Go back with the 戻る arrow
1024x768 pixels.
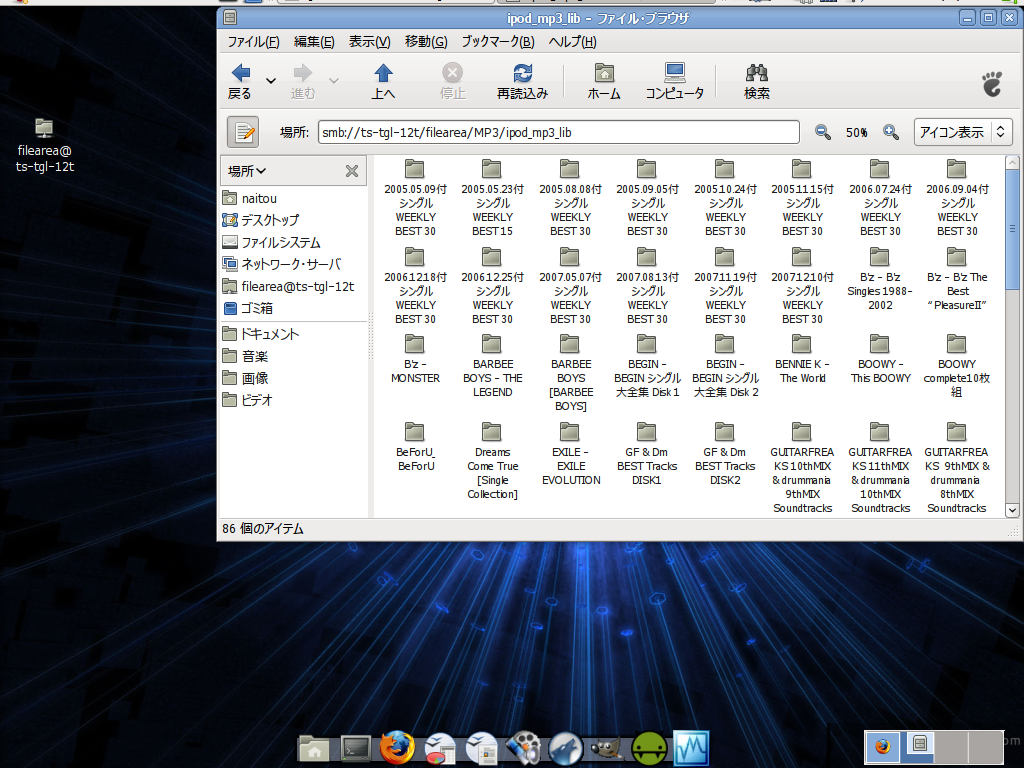pyautogui.click(x=240, y=81)
